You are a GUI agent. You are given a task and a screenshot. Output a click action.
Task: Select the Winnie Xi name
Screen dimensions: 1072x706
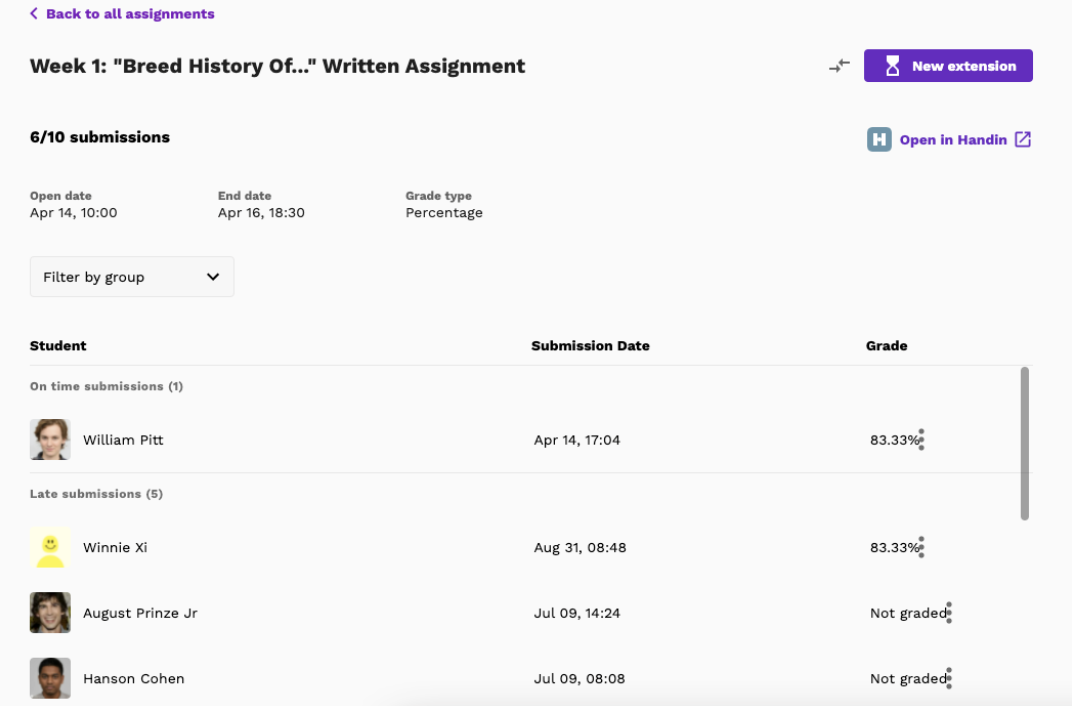[115, 547]
